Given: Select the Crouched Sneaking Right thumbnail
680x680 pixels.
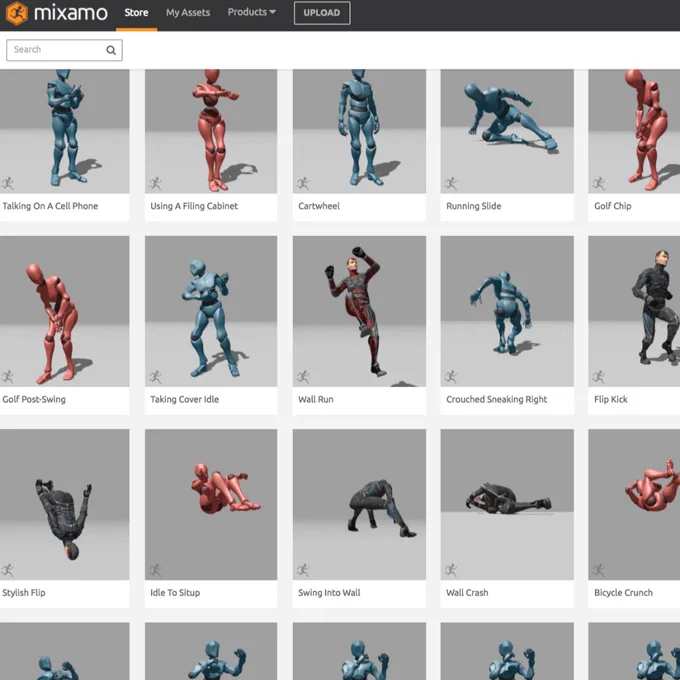Looking at the screenshot, I should [x=507, y=311].
